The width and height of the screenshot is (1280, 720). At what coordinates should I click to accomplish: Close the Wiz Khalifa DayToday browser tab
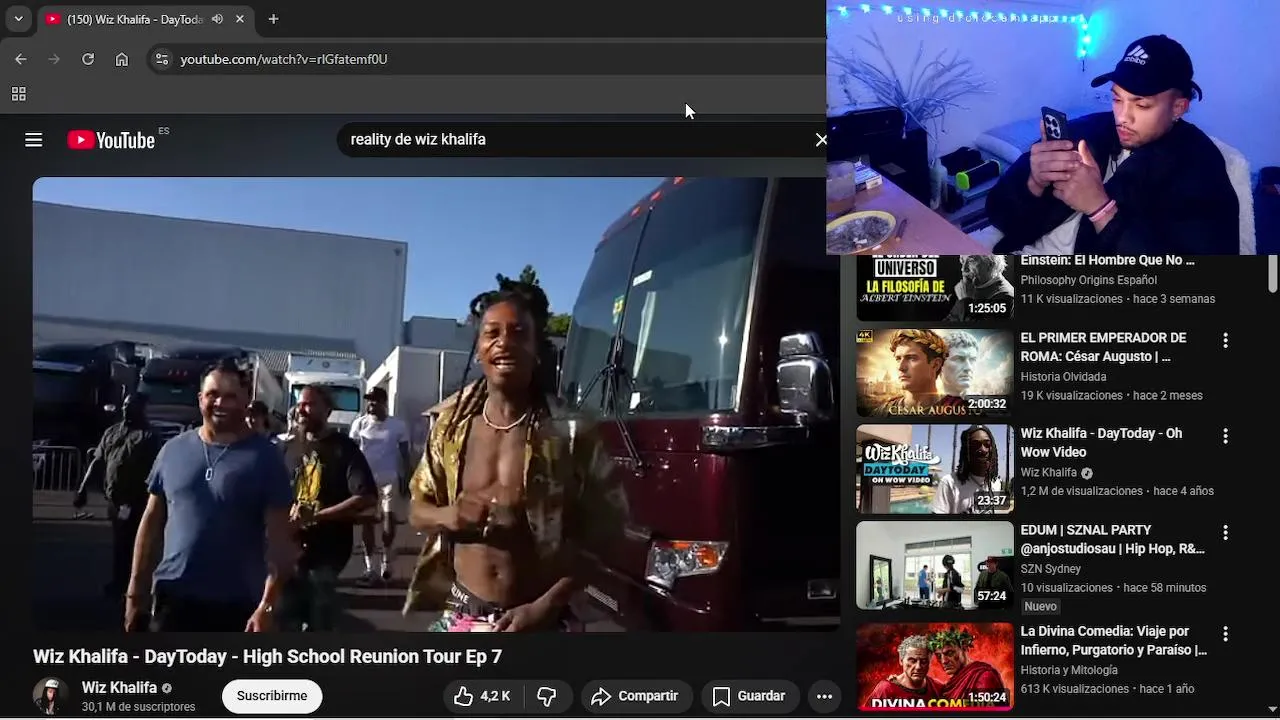click(x=240, y=19)
